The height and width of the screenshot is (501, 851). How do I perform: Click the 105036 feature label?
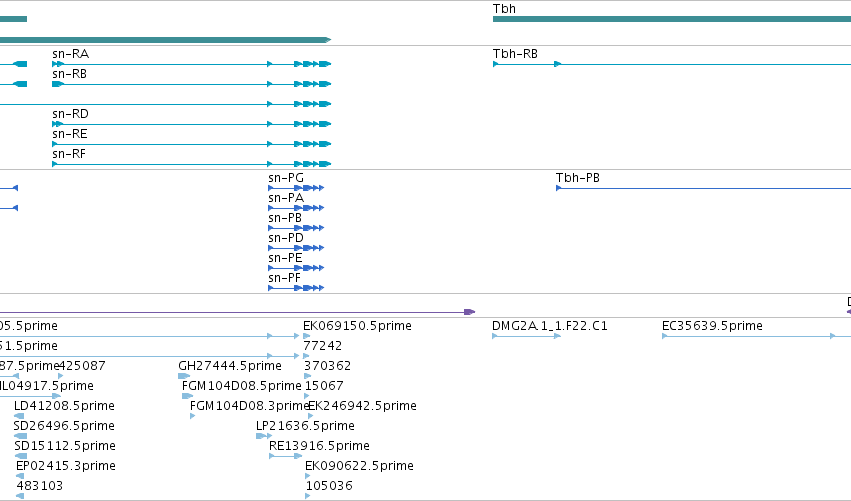click(329, 486)
